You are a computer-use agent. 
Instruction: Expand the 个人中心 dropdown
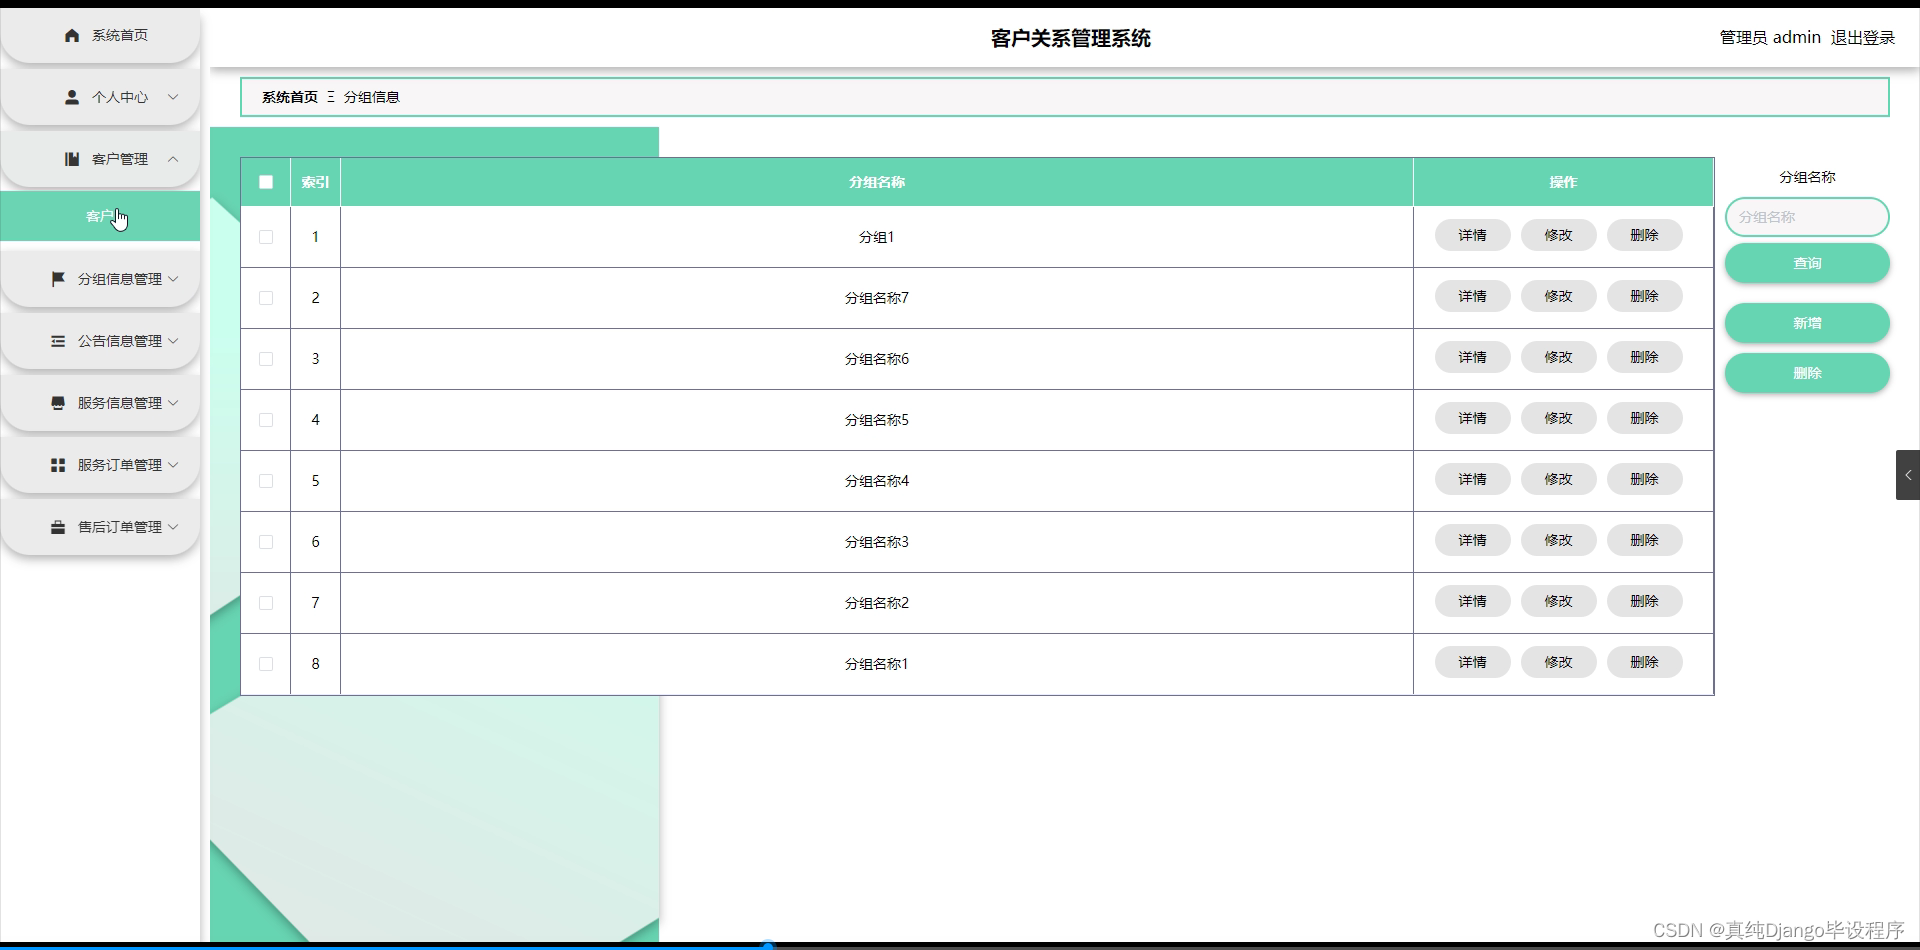173,97
